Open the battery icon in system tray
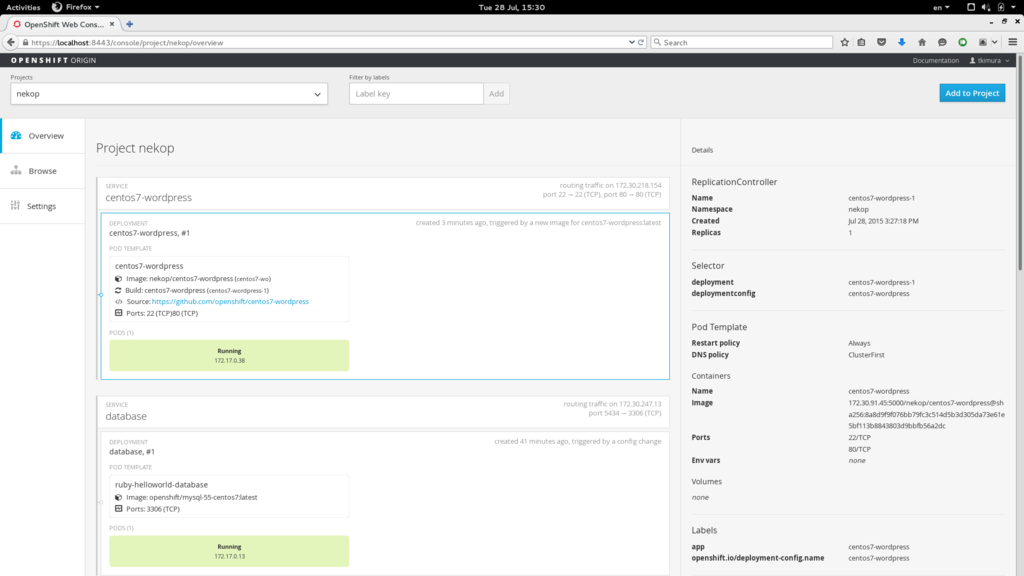The image size is (1024, 576). [1000, 7]
